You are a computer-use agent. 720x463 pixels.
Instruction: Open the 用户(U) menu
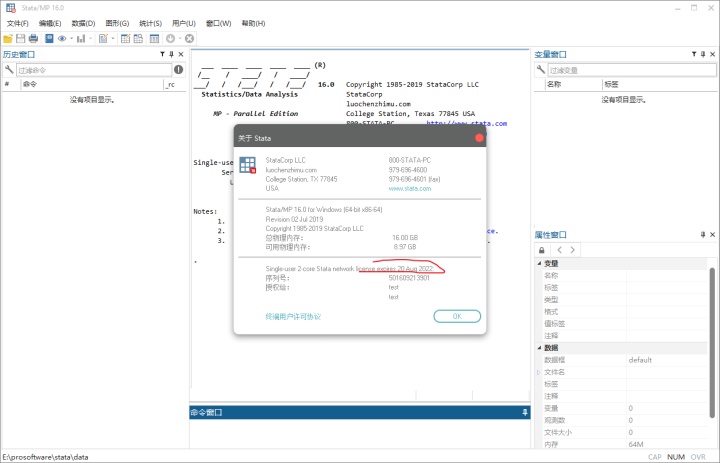[x=184, y=23]
